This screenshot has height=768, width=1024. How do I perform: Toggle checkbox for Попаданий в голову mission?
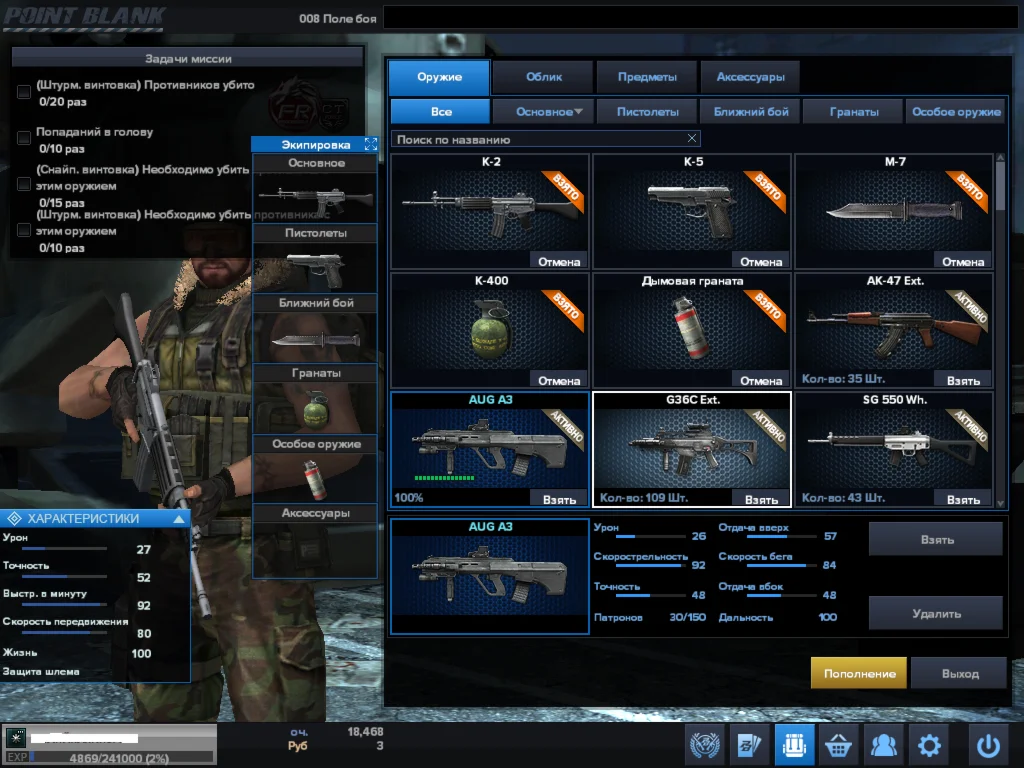coord(24,138)
